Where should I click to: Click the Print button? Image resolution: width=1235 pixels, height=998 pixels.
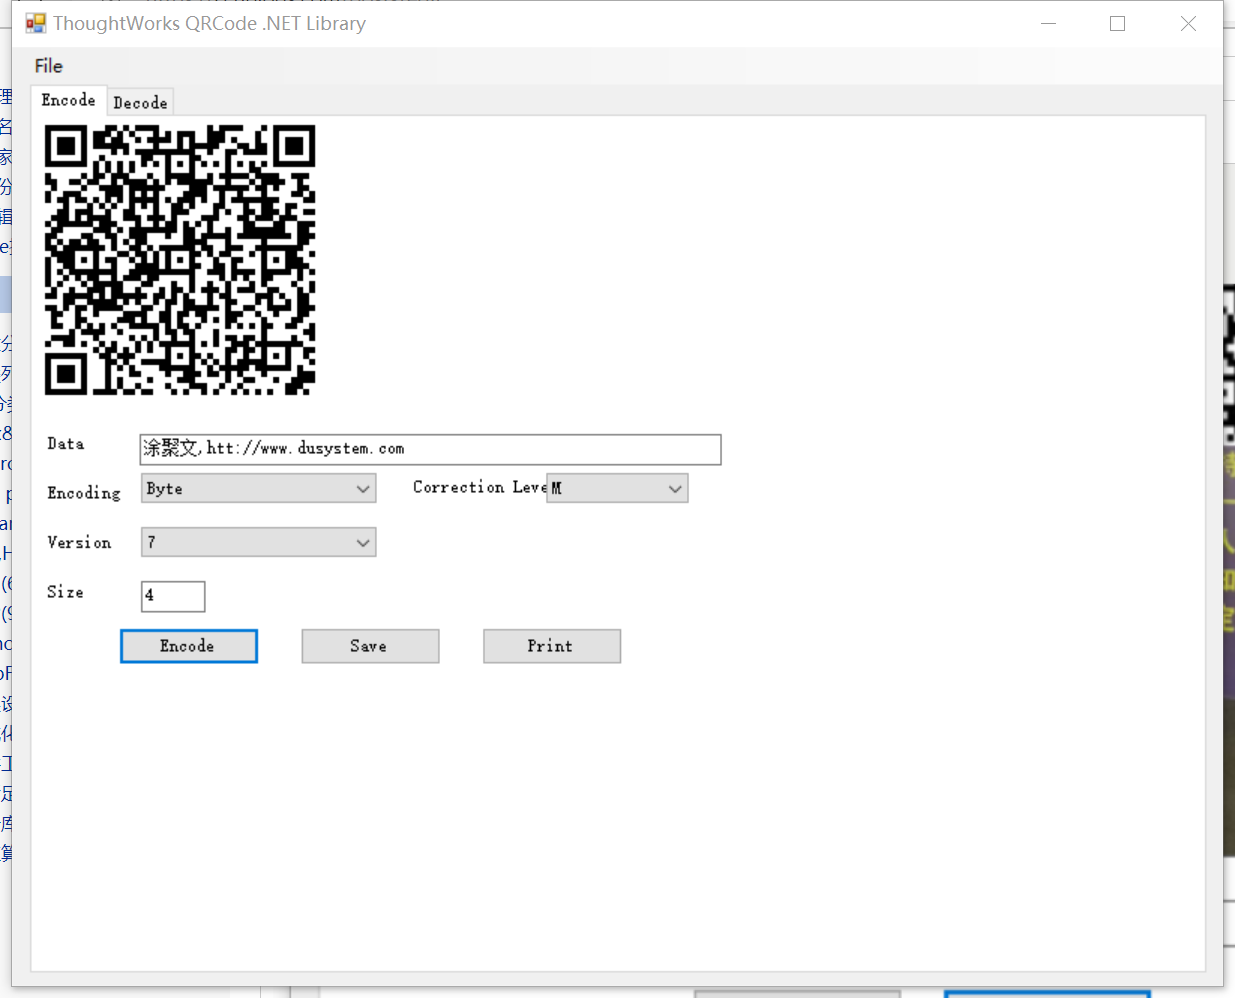[552, 646]
